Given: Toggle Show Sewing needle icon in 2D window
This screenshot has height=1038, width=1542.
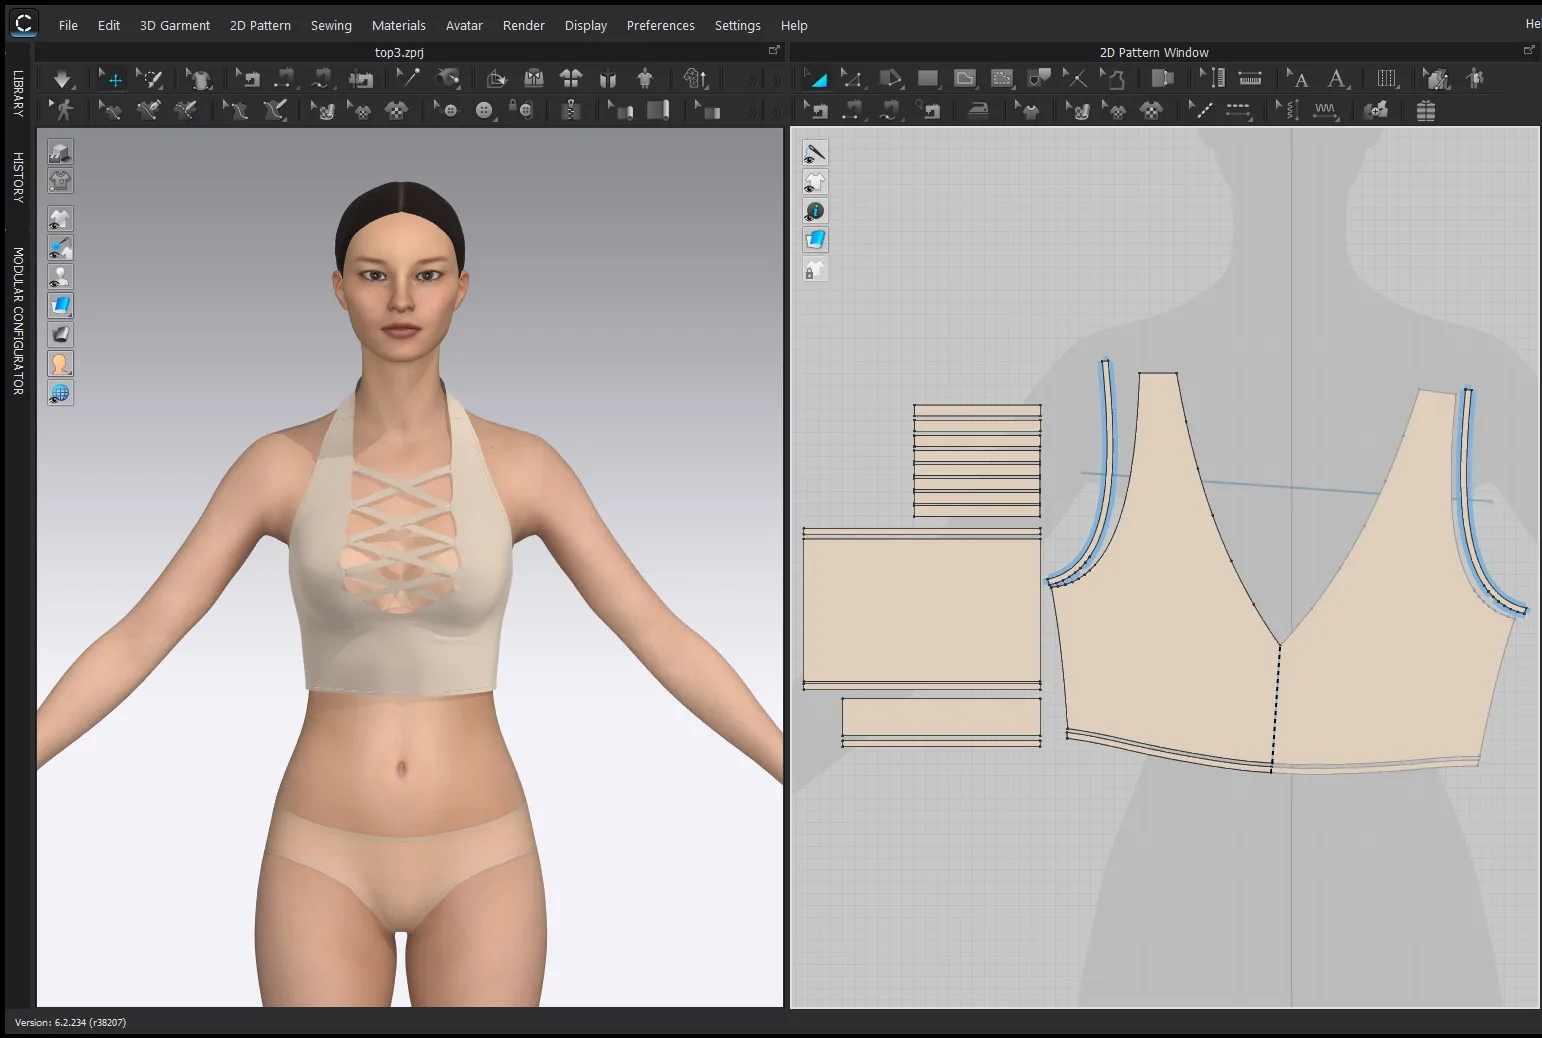Looking at the screenshot, I should pyautogui.click(x=815, y=153).
